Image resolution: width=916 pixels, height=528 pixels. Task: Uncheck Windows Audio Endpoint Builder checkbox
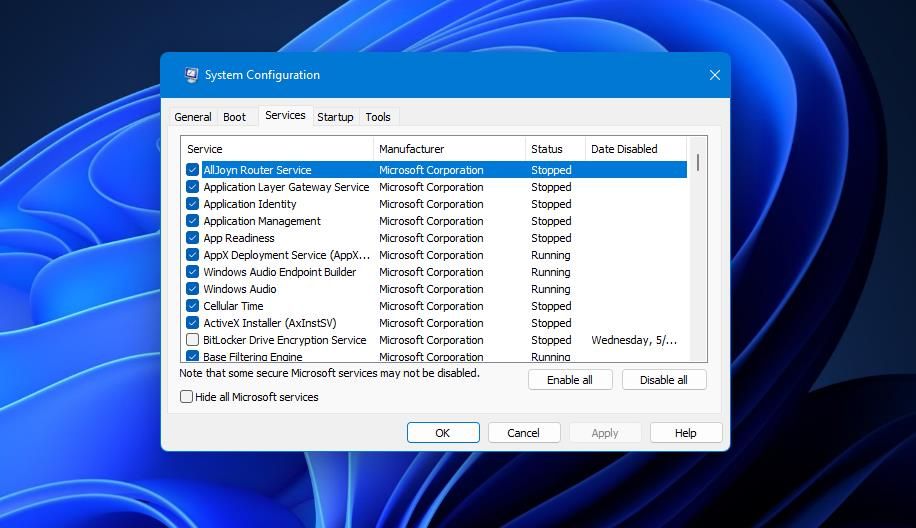tap(192, 272)
